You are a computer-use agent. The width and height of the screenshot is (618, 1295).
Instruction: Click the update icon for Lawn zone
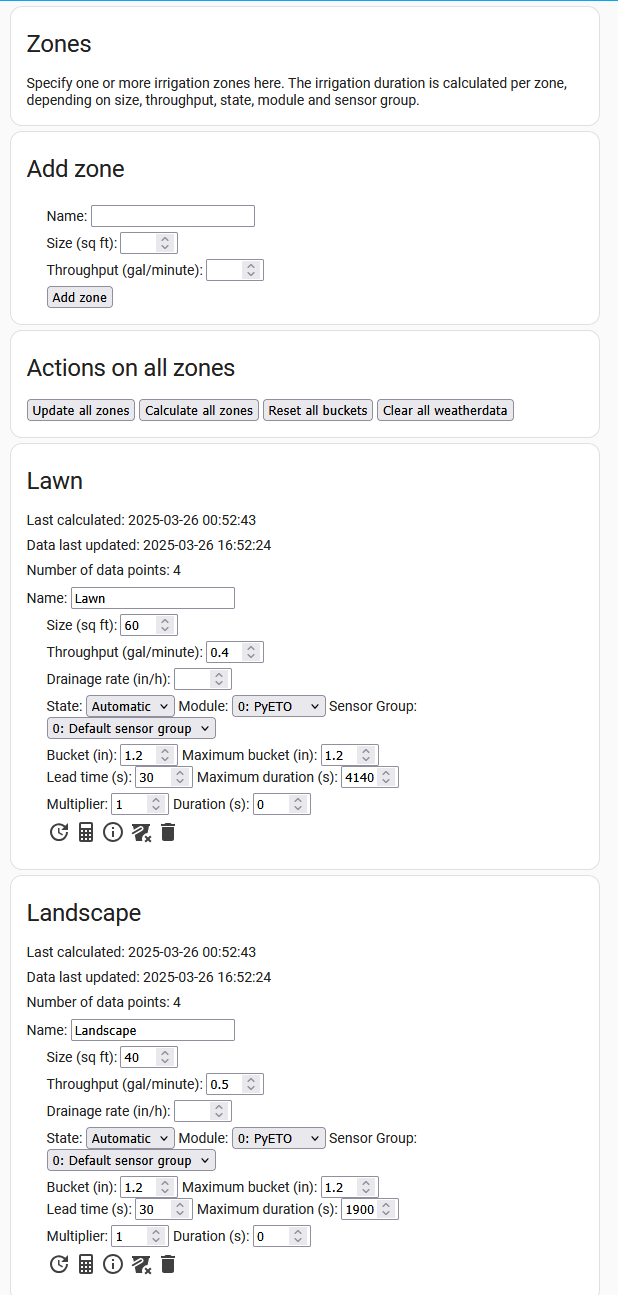59,832
